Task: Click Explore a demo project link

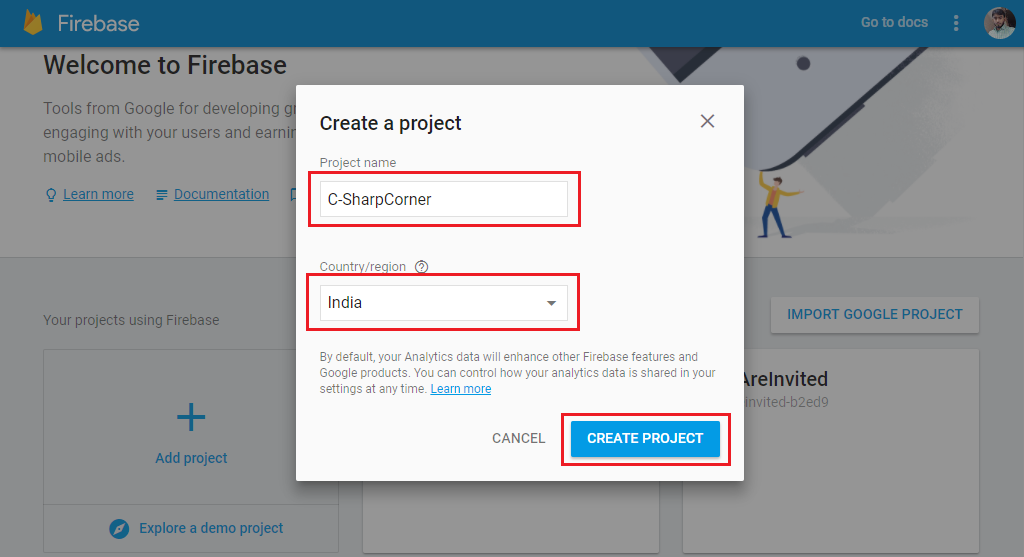Action: (x=211, y=528)
